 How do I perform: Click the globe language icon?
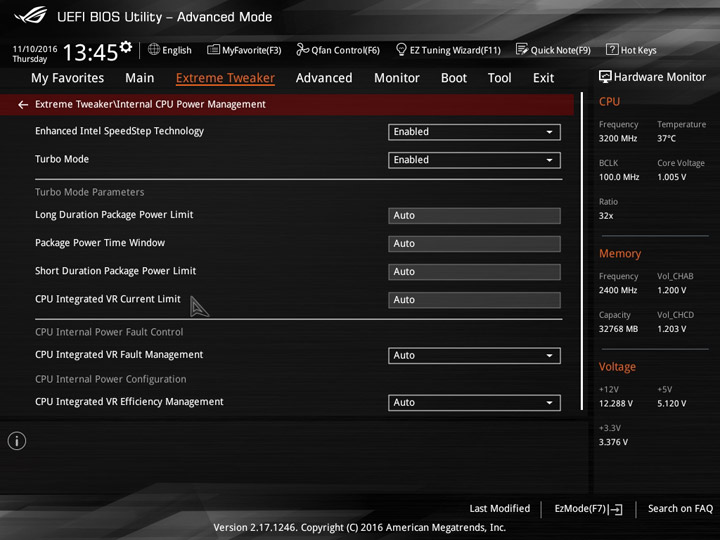154,49
